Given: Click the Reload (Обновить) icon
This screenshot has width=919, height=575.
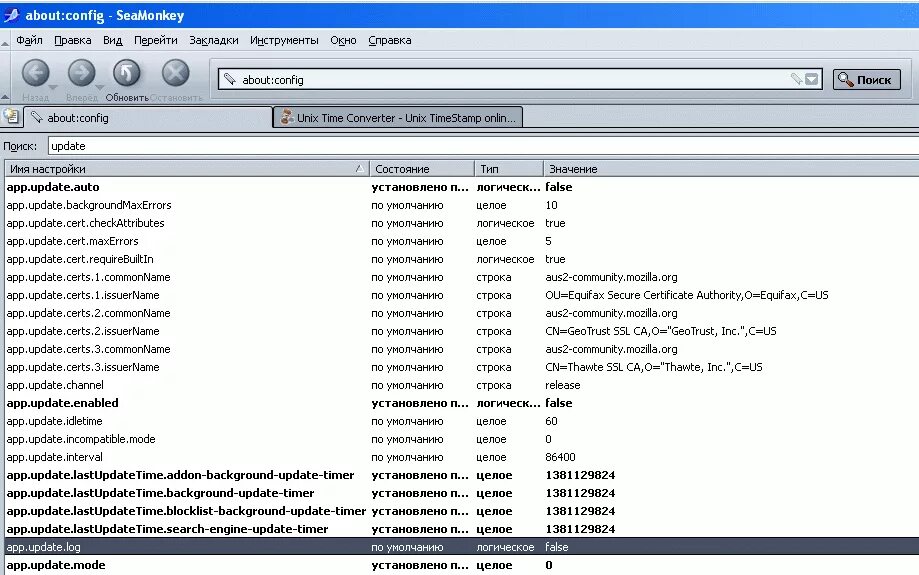Looking at the screenshot, I should [x=127, y=74].
